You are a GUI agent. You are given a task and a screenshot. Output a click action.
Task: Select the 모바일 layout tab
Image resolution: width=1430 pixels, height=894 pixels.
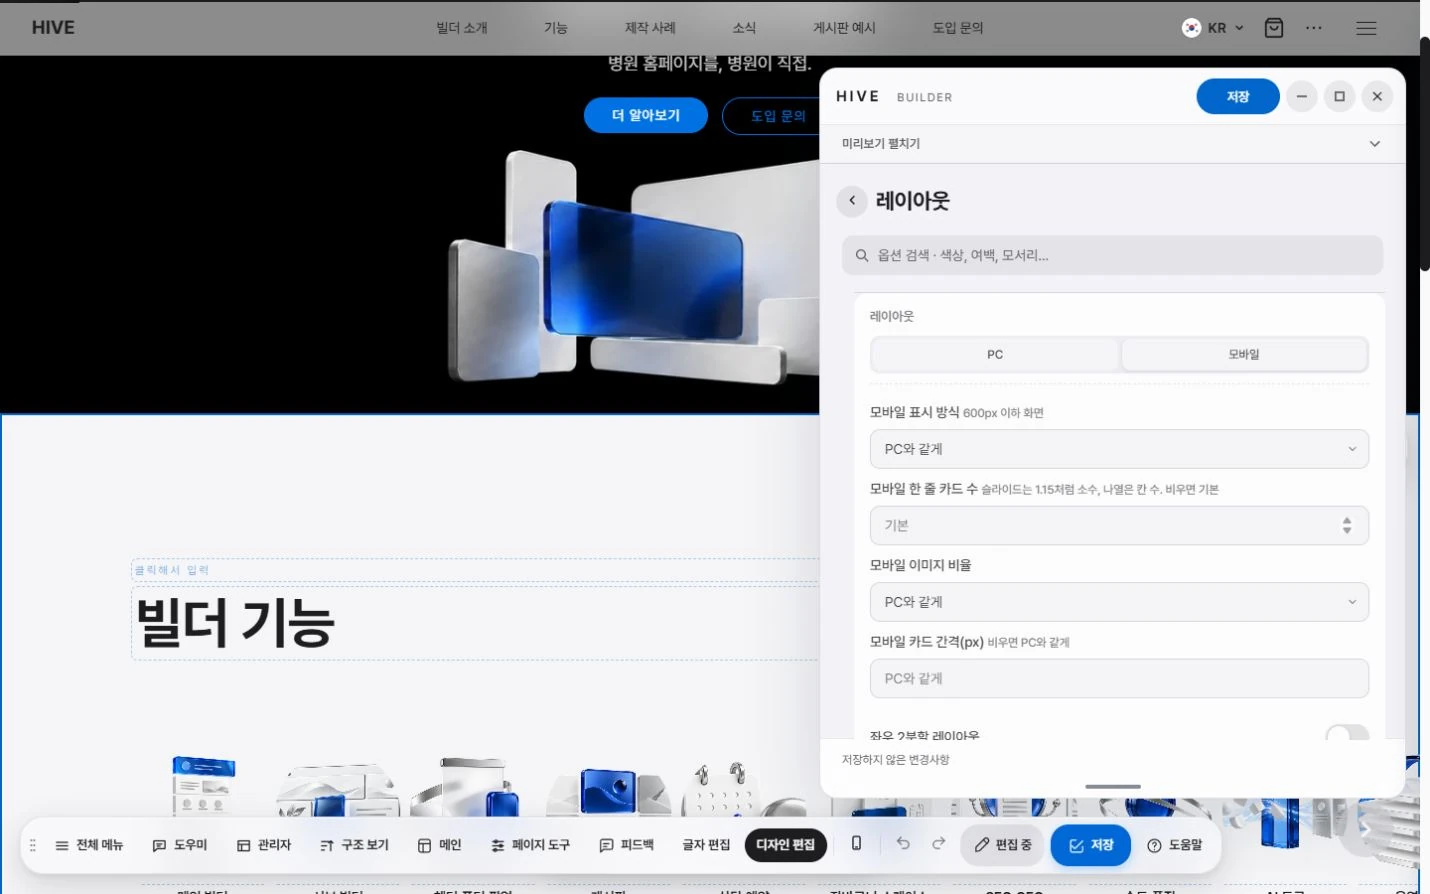[1244, 354]
